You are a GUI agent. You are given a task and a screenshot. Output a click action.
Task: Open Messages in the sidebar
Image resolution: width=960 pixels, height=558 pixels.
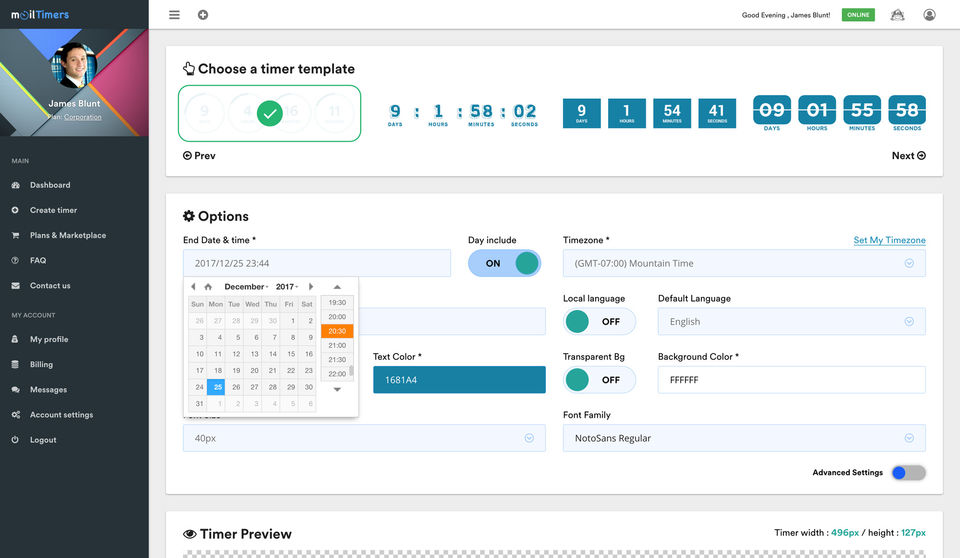(x=48, y=390)
